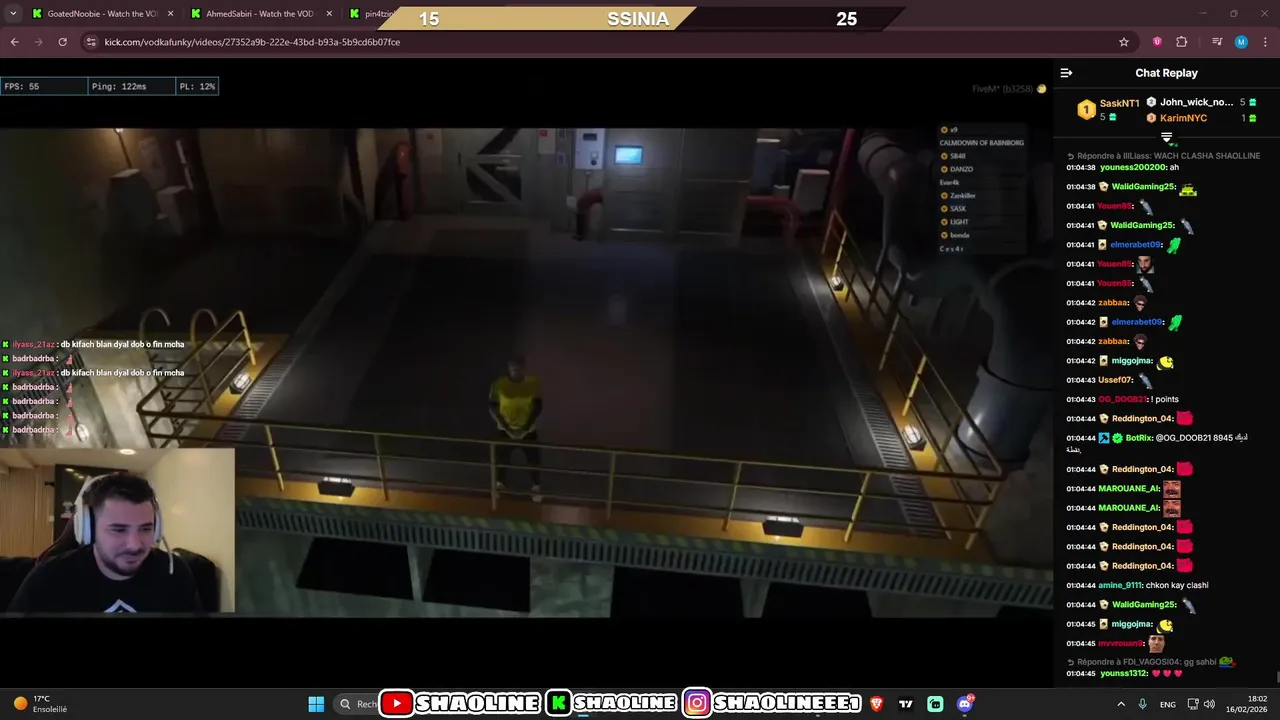Click the microphone tray icon
Image resolution: width=1280 pixels, height=720 pixels.
[x=1143, y=704]
